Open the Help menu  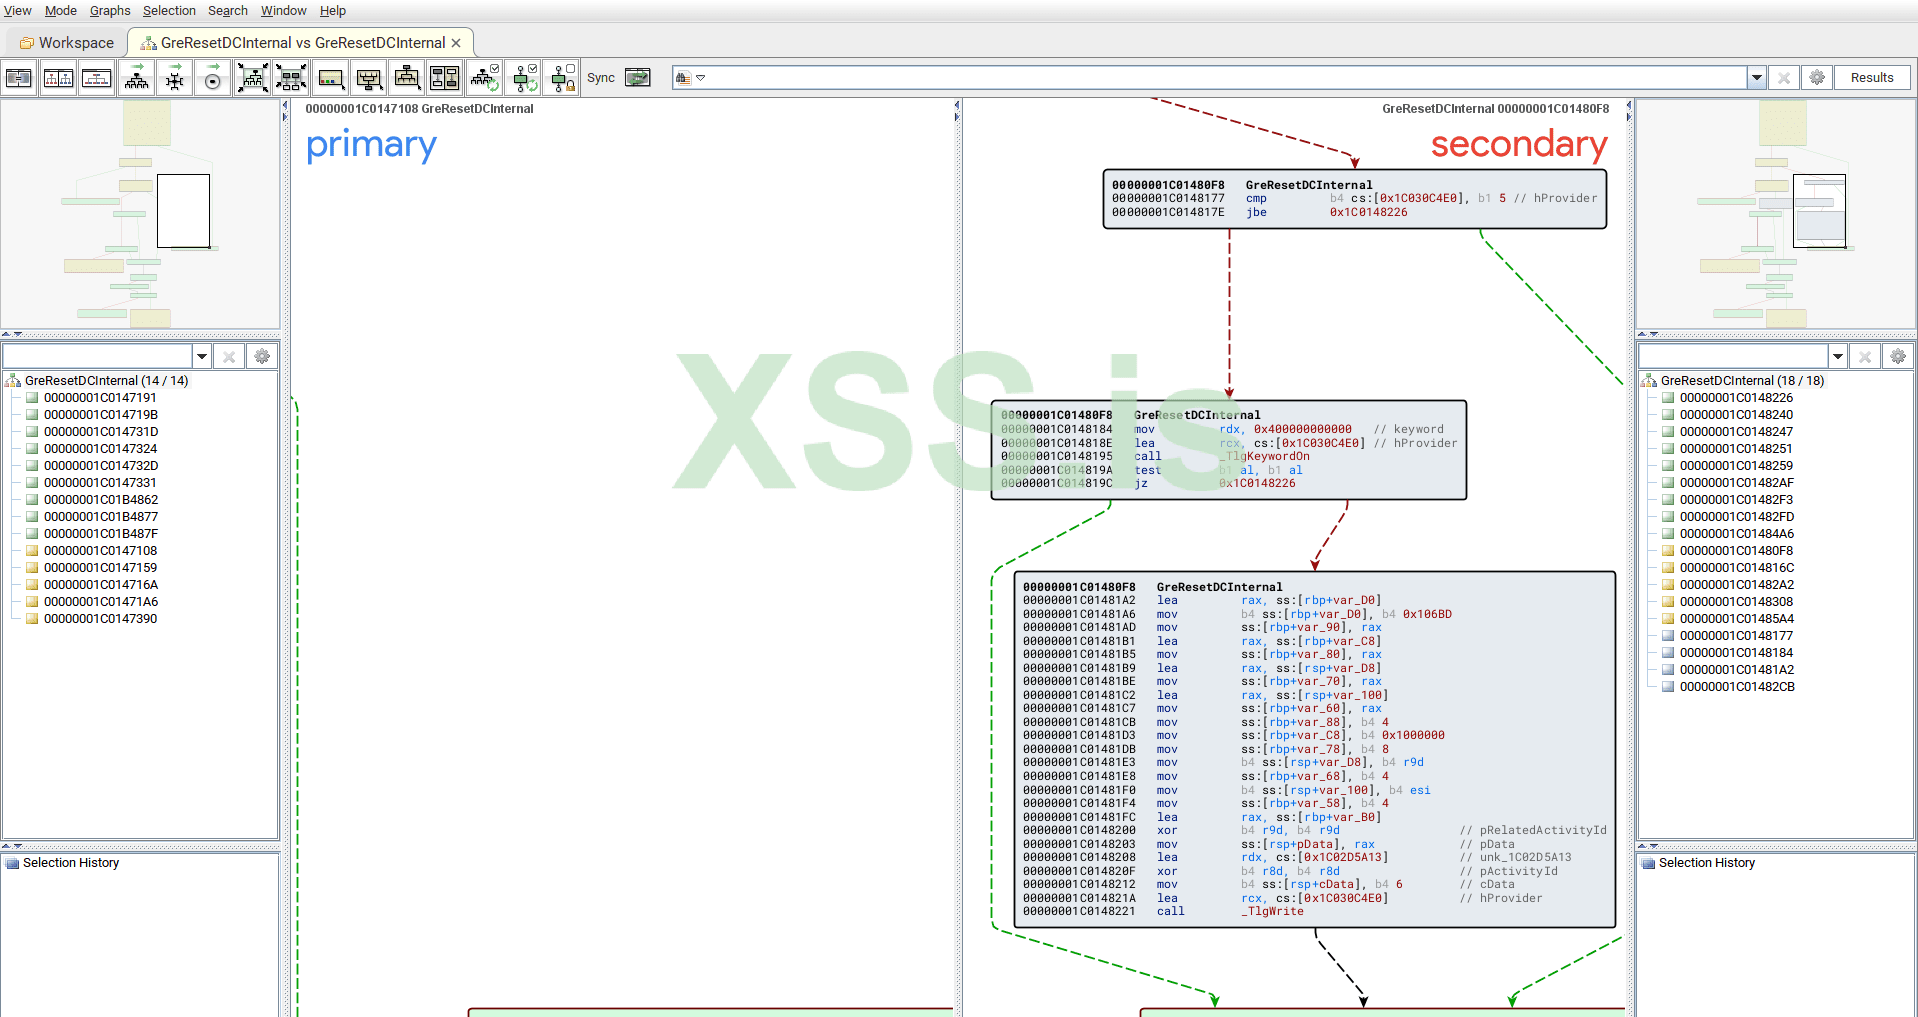pyautogui.click(x=333, y=11)
